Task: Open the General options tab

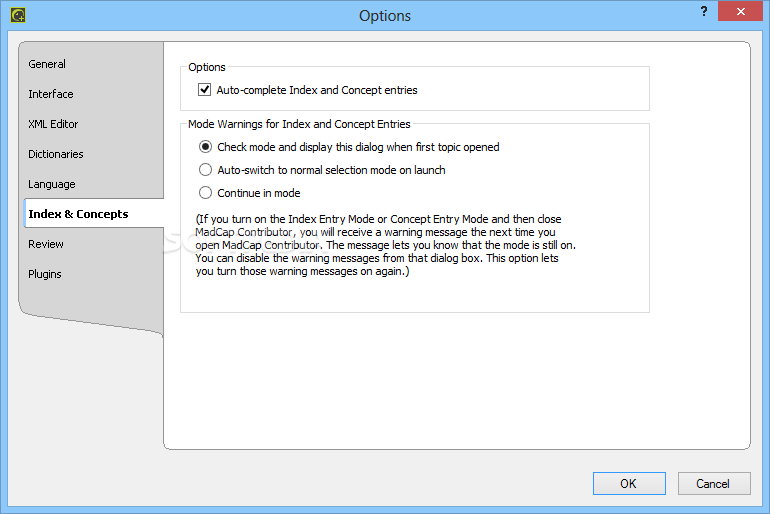Action: (47, 64)
